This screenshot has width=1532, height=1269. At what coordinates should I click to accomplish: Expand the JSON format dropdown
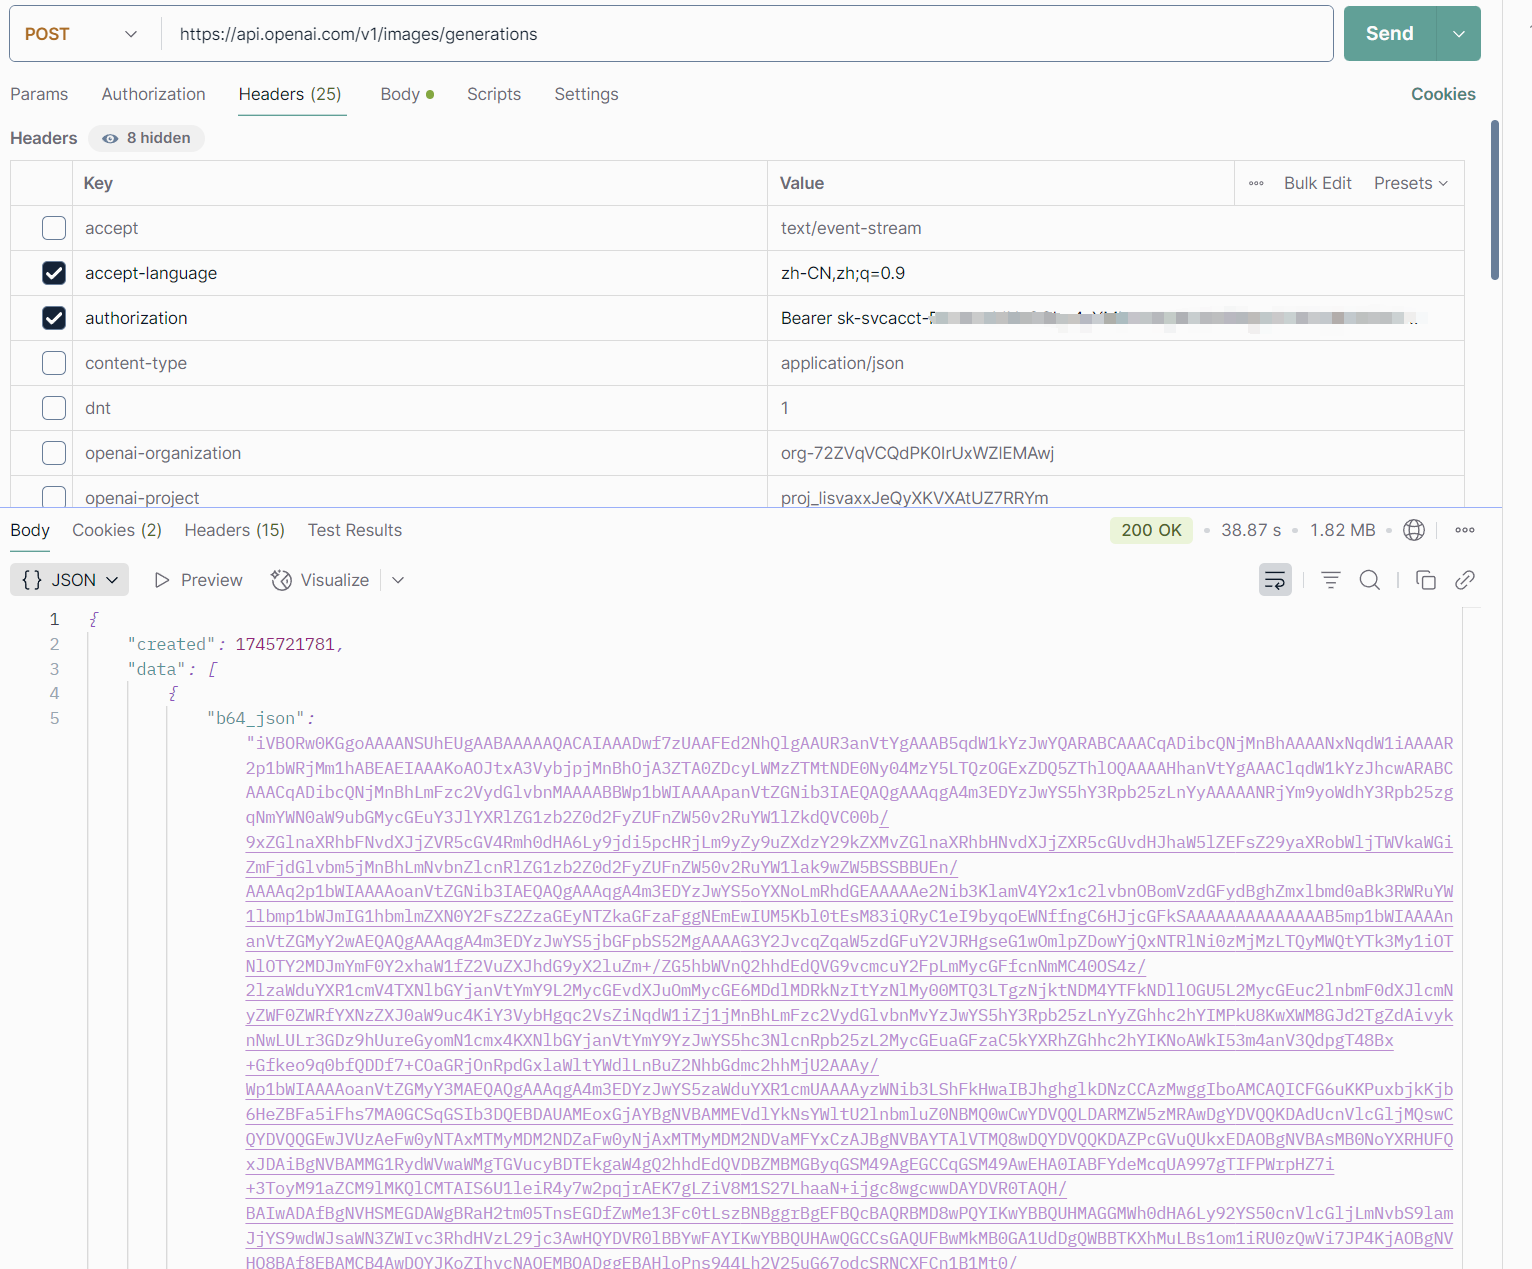click(x=70, y=580)
